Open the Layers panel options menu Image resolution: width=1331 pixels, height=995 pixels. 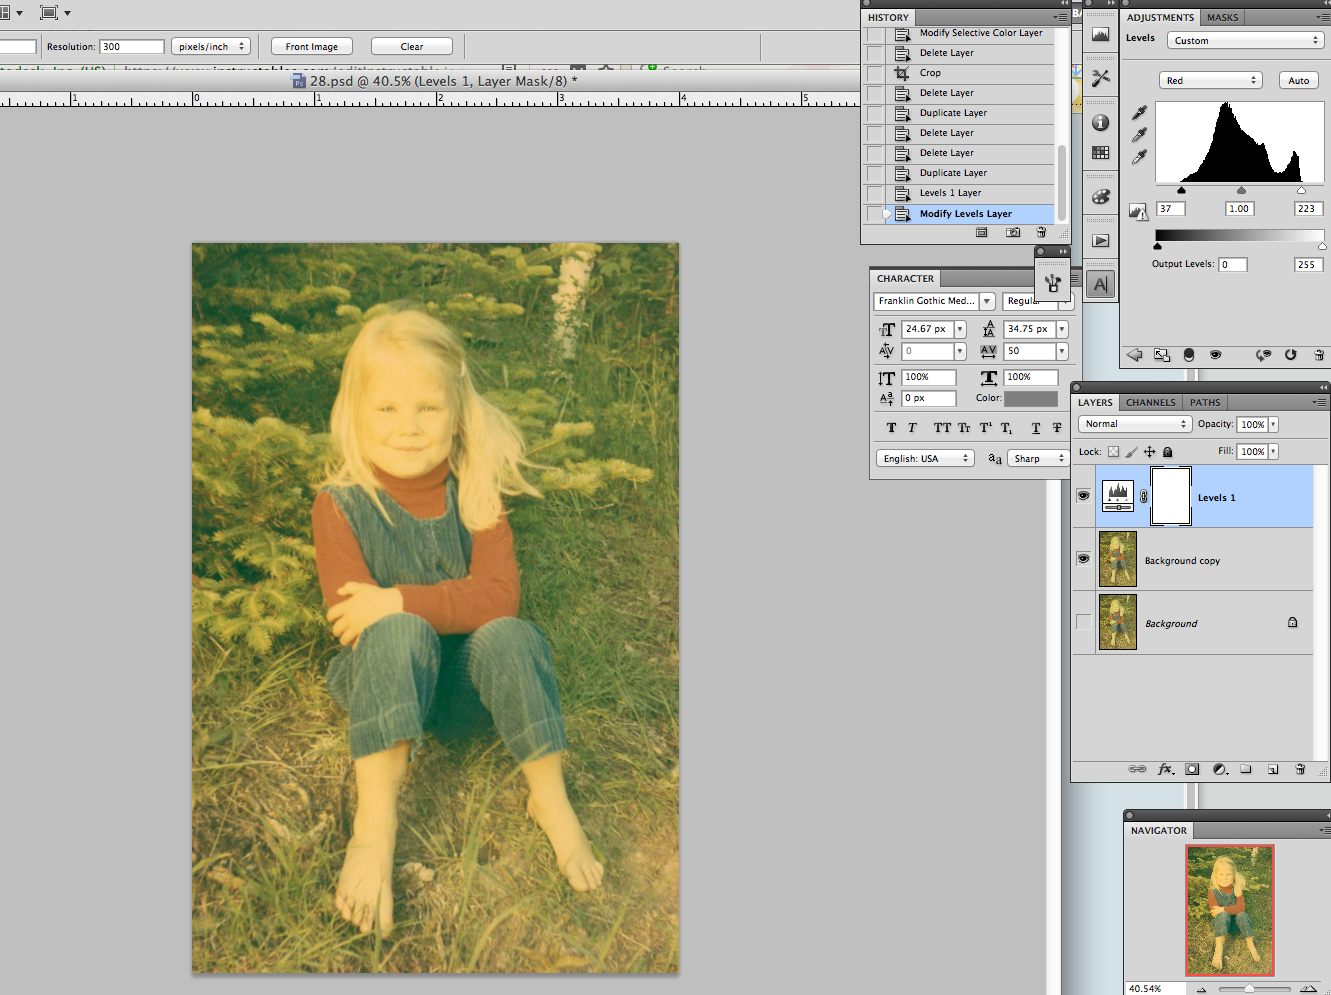1320,402
